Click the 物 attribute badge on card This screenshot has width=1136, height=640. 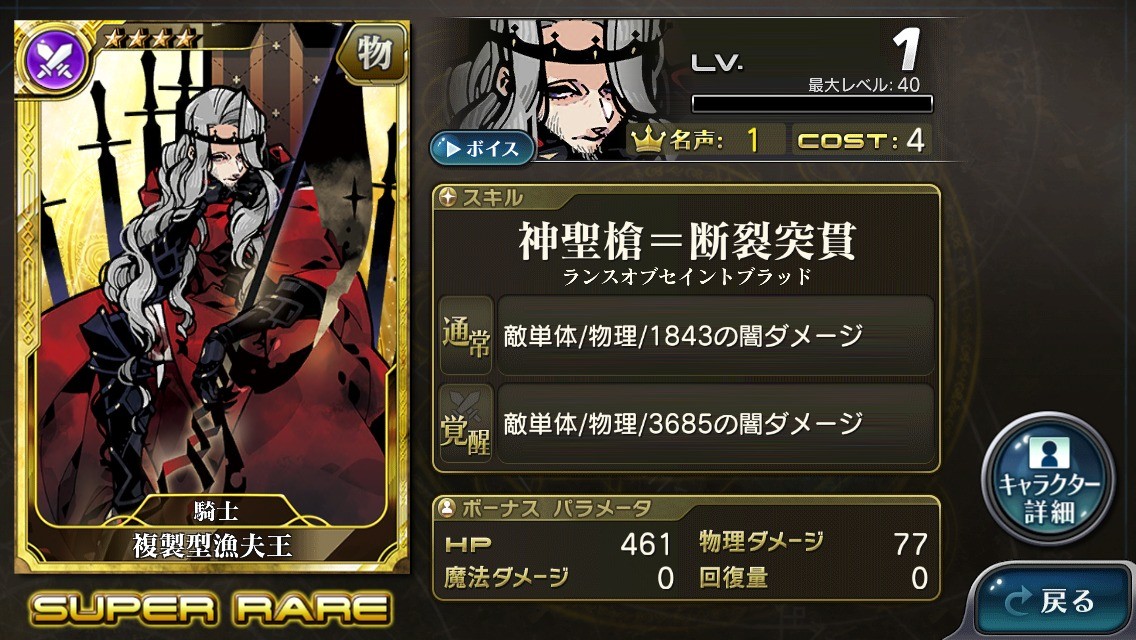pos(373,53)
